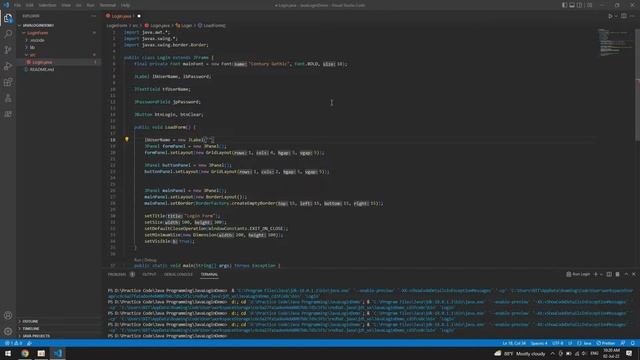640x360 pixels.
Task: Open Manage gear in activity bar
Action: pyautogui.click(x=8, y=331)
